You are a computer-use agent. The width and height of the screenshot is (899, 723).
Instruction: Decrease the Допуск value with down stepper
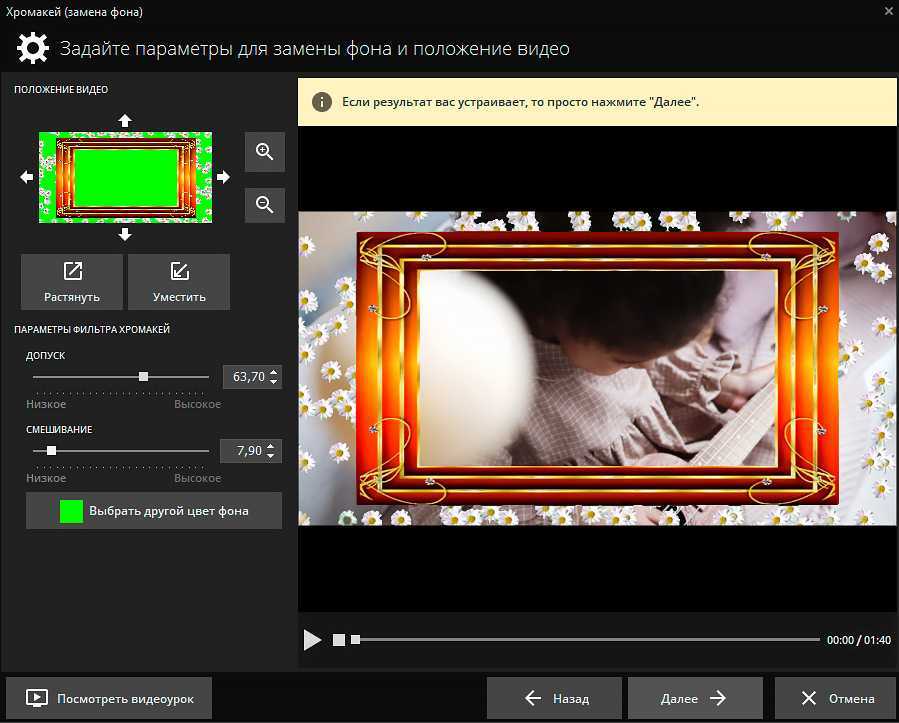point(275,382)
